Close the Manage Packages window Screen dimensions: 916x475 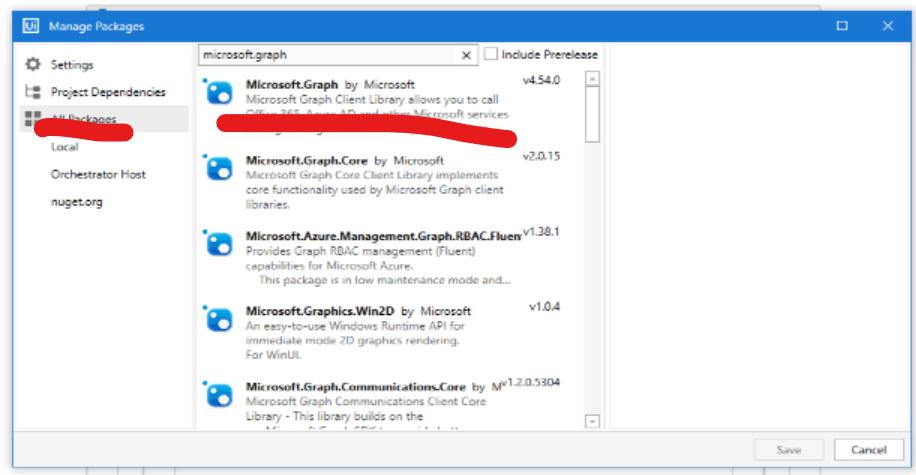(x=887, y=26)
